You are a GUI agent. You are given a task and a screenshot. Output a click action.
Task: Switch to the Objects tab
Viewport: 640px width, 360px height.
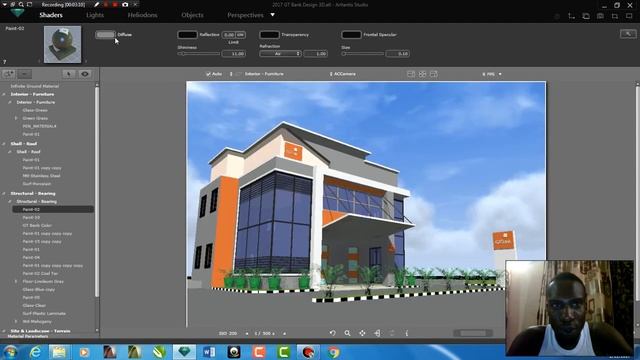[x=192, y=15]
